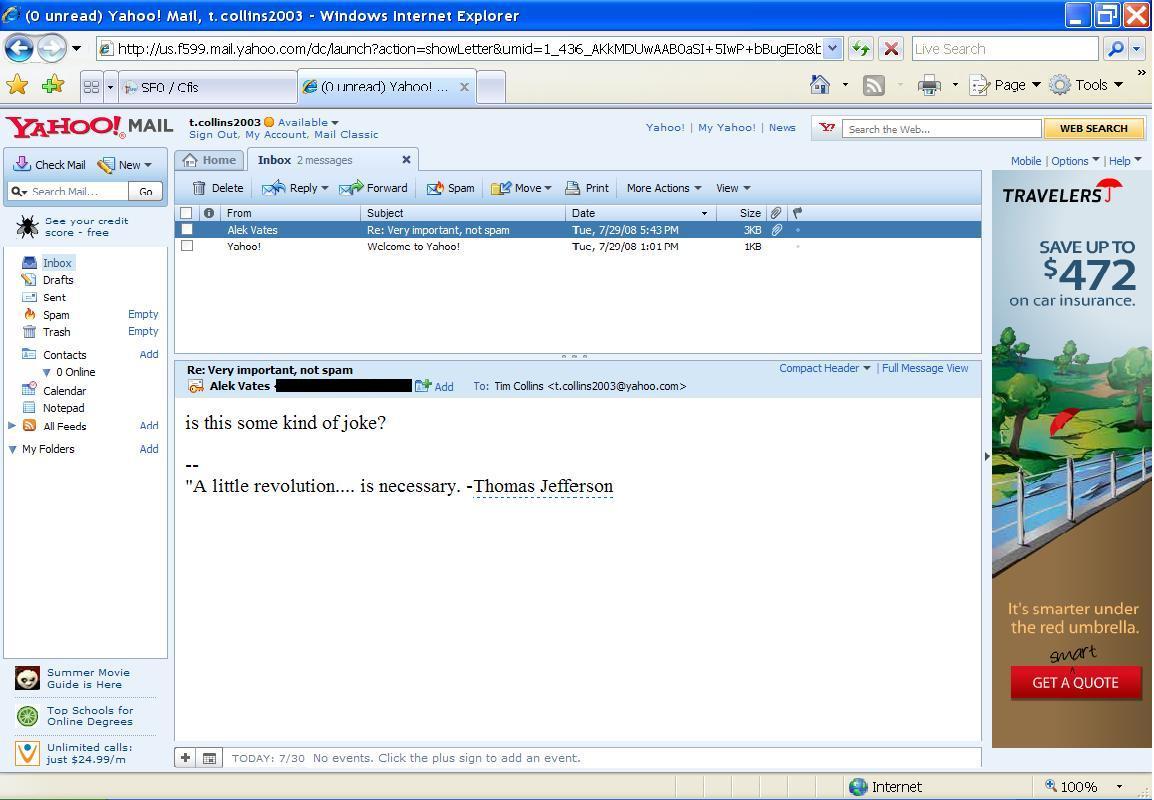
Task: Click the Go search mail button
Action: pyautogui.click(x=146, y=191)
